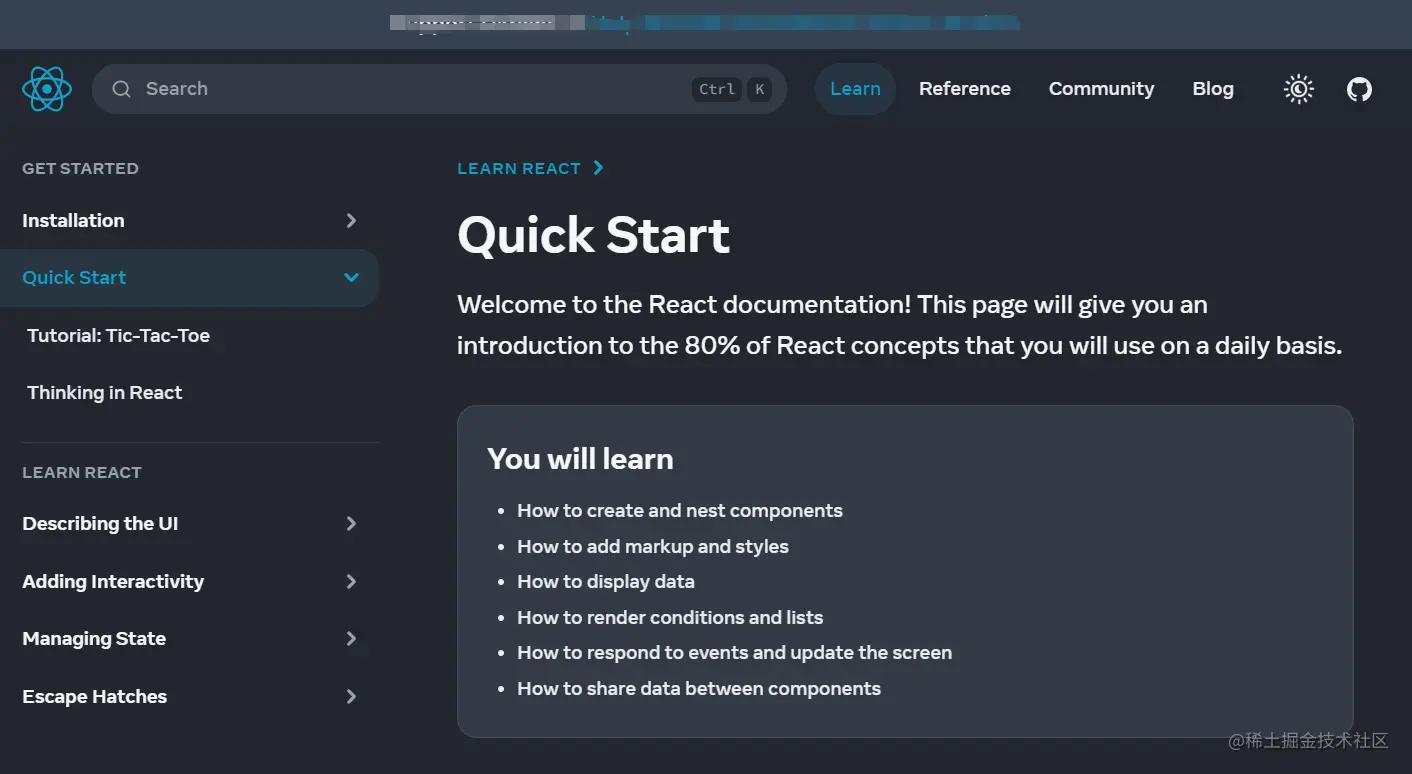Select Quick Start in the sidebar
Screen dimensions: 1412x774
189,277
